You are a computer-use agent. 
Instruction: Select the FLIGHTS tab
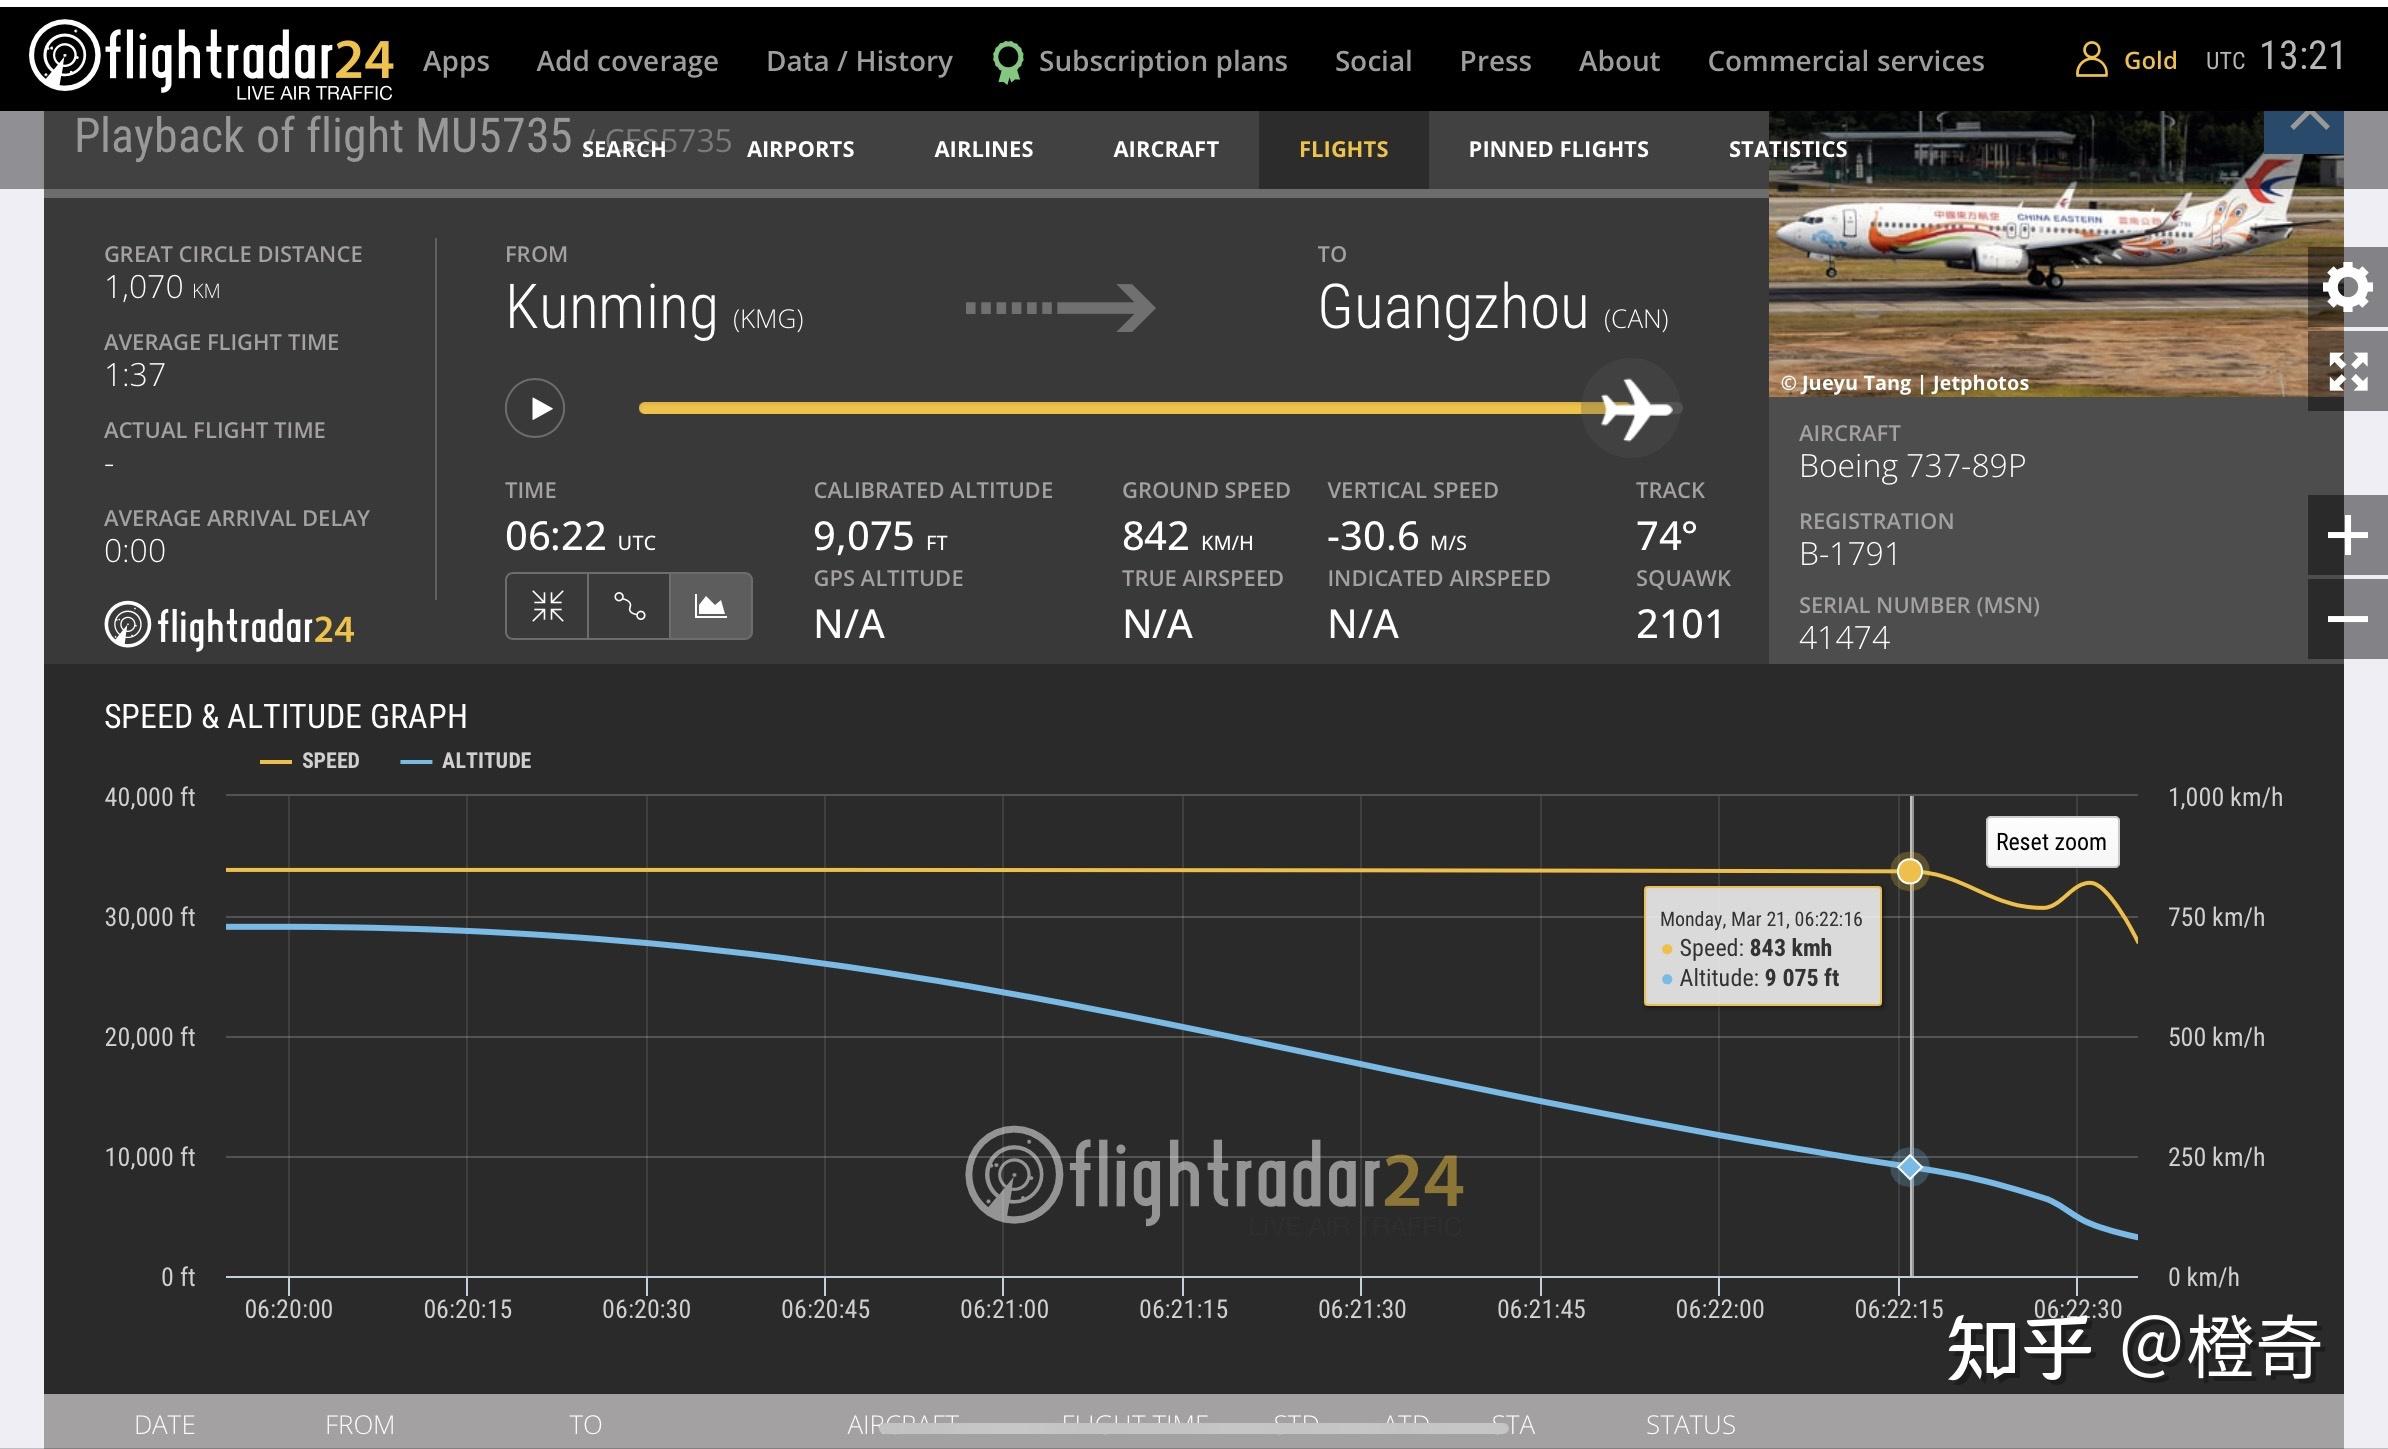[x=1344, y=150]
